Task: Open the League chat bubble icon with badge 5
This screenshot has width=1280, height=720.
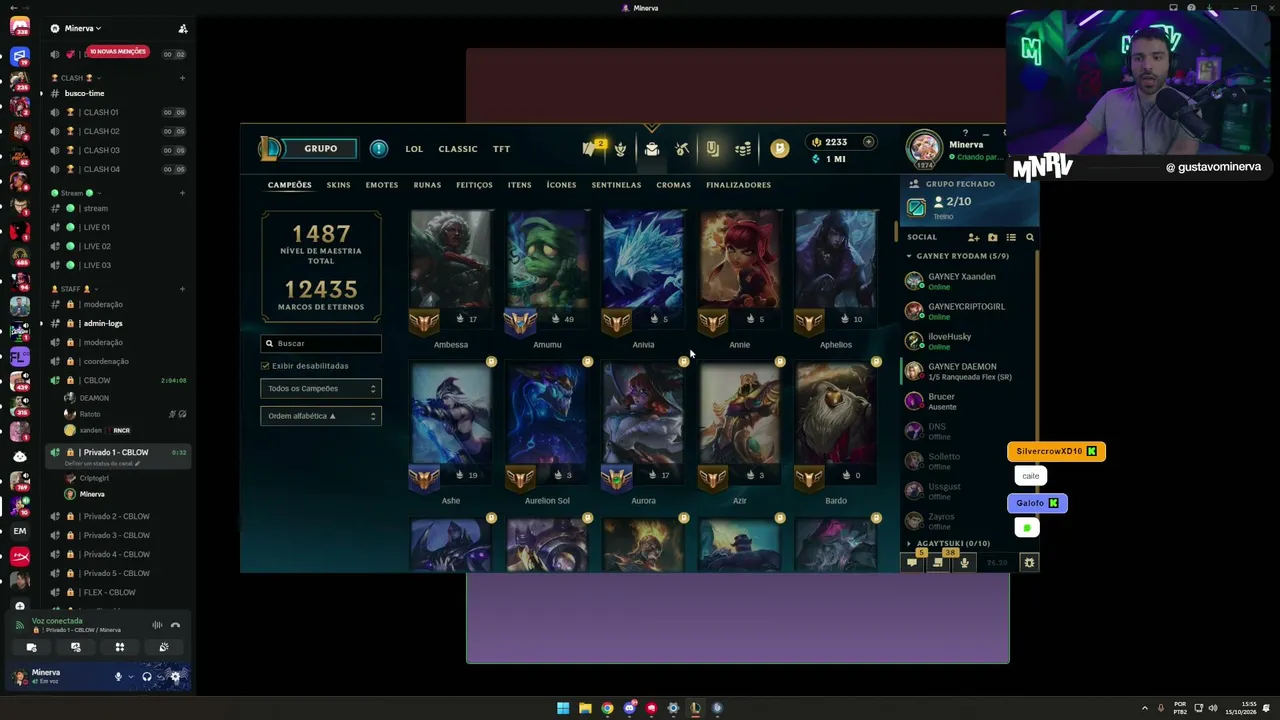Action: 912,563
